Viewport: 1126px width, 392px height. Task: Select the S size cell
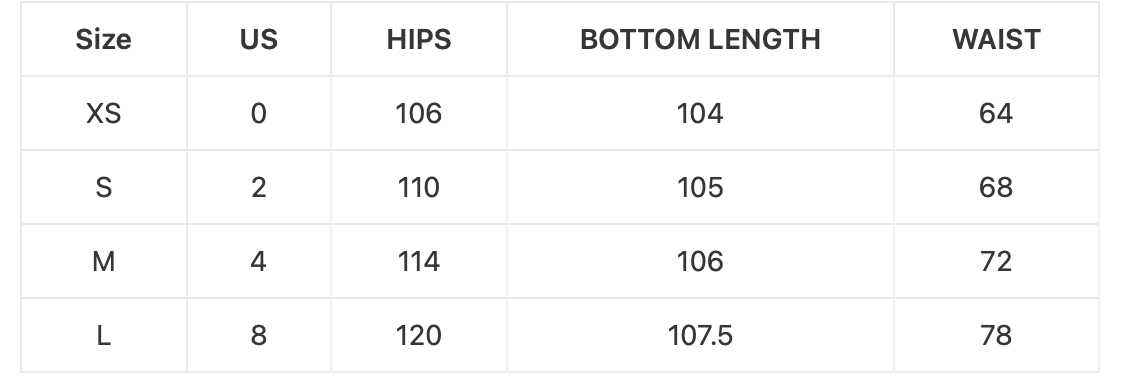pyautogui.click(x=103, y=187)
